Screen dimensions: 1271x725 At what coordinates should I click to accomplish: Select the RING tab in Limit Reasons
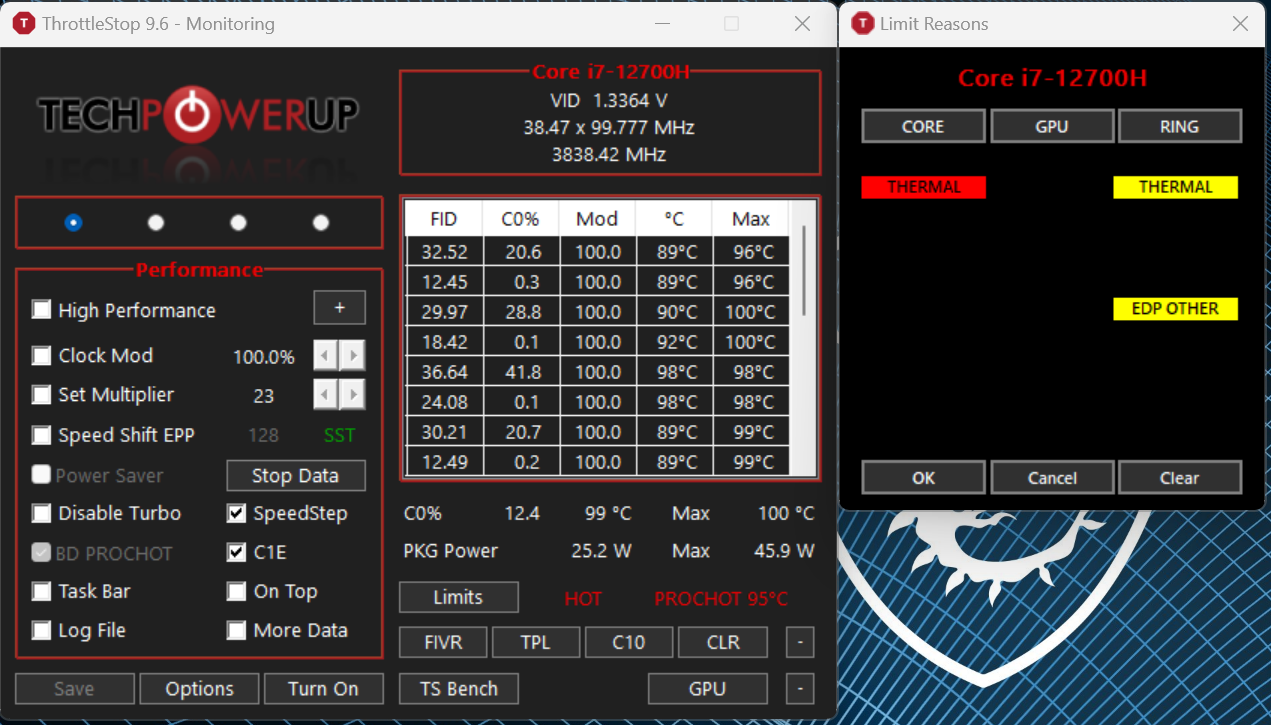click(x=1180, y=126)
